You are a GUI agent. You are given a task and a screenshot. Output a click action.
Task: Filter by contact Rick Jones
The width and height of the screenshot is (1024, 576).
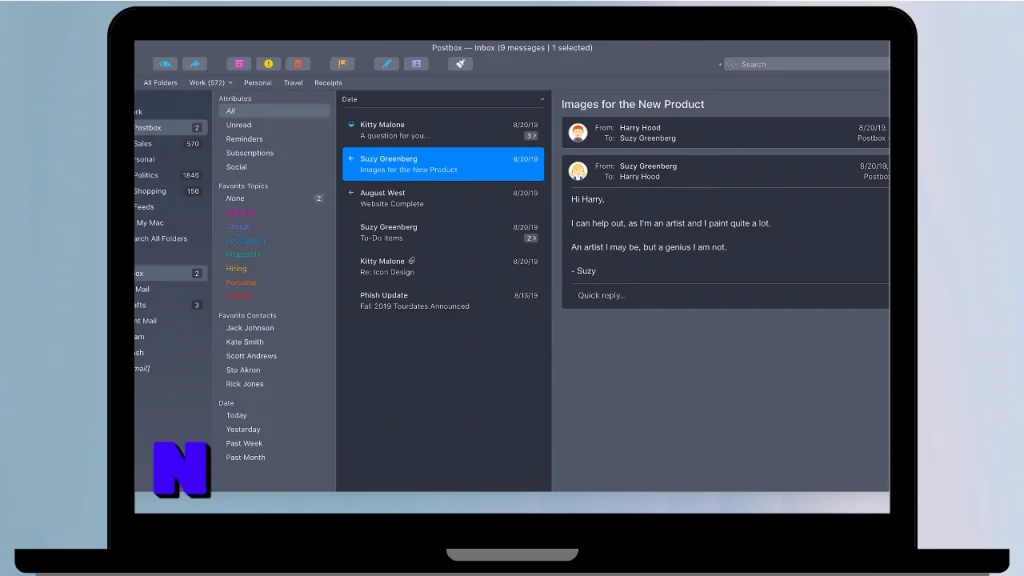coord(245,384)
